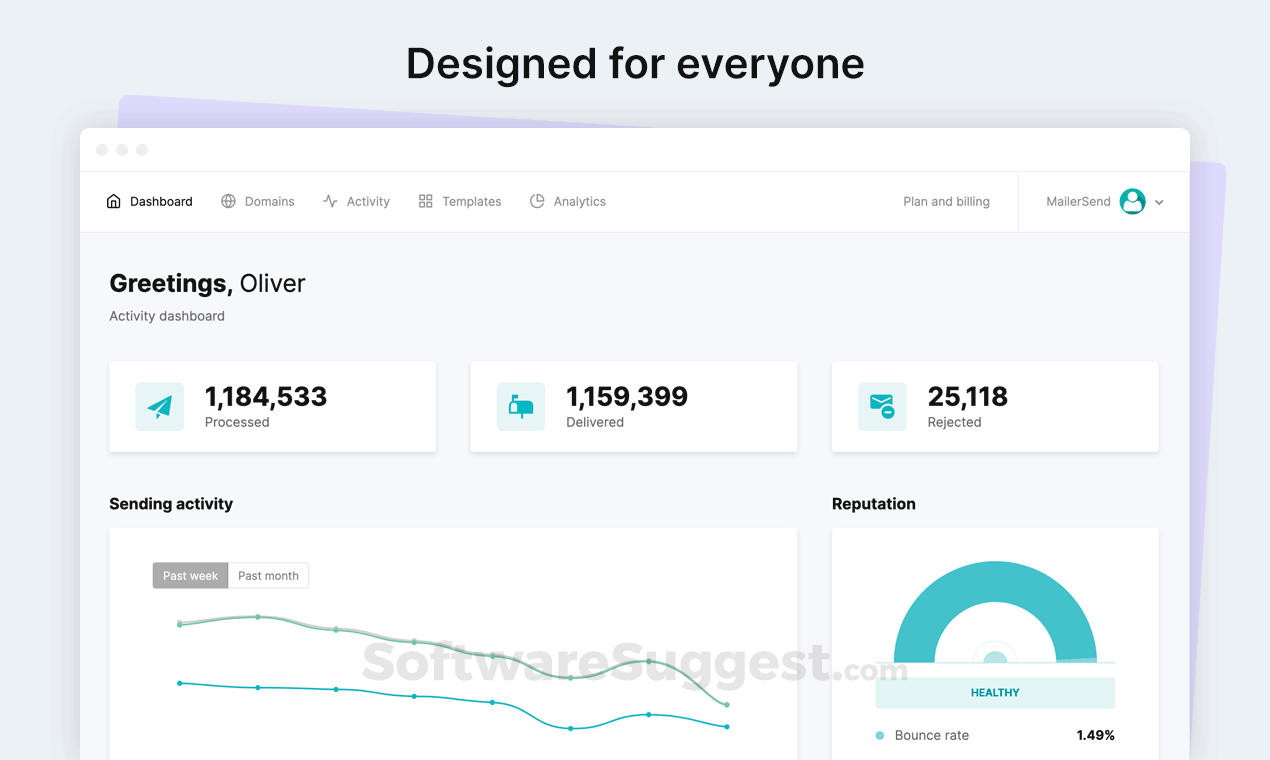Click the user avatar to open options
This screenshot has height=760, width=1270.
click(1133, 201)
